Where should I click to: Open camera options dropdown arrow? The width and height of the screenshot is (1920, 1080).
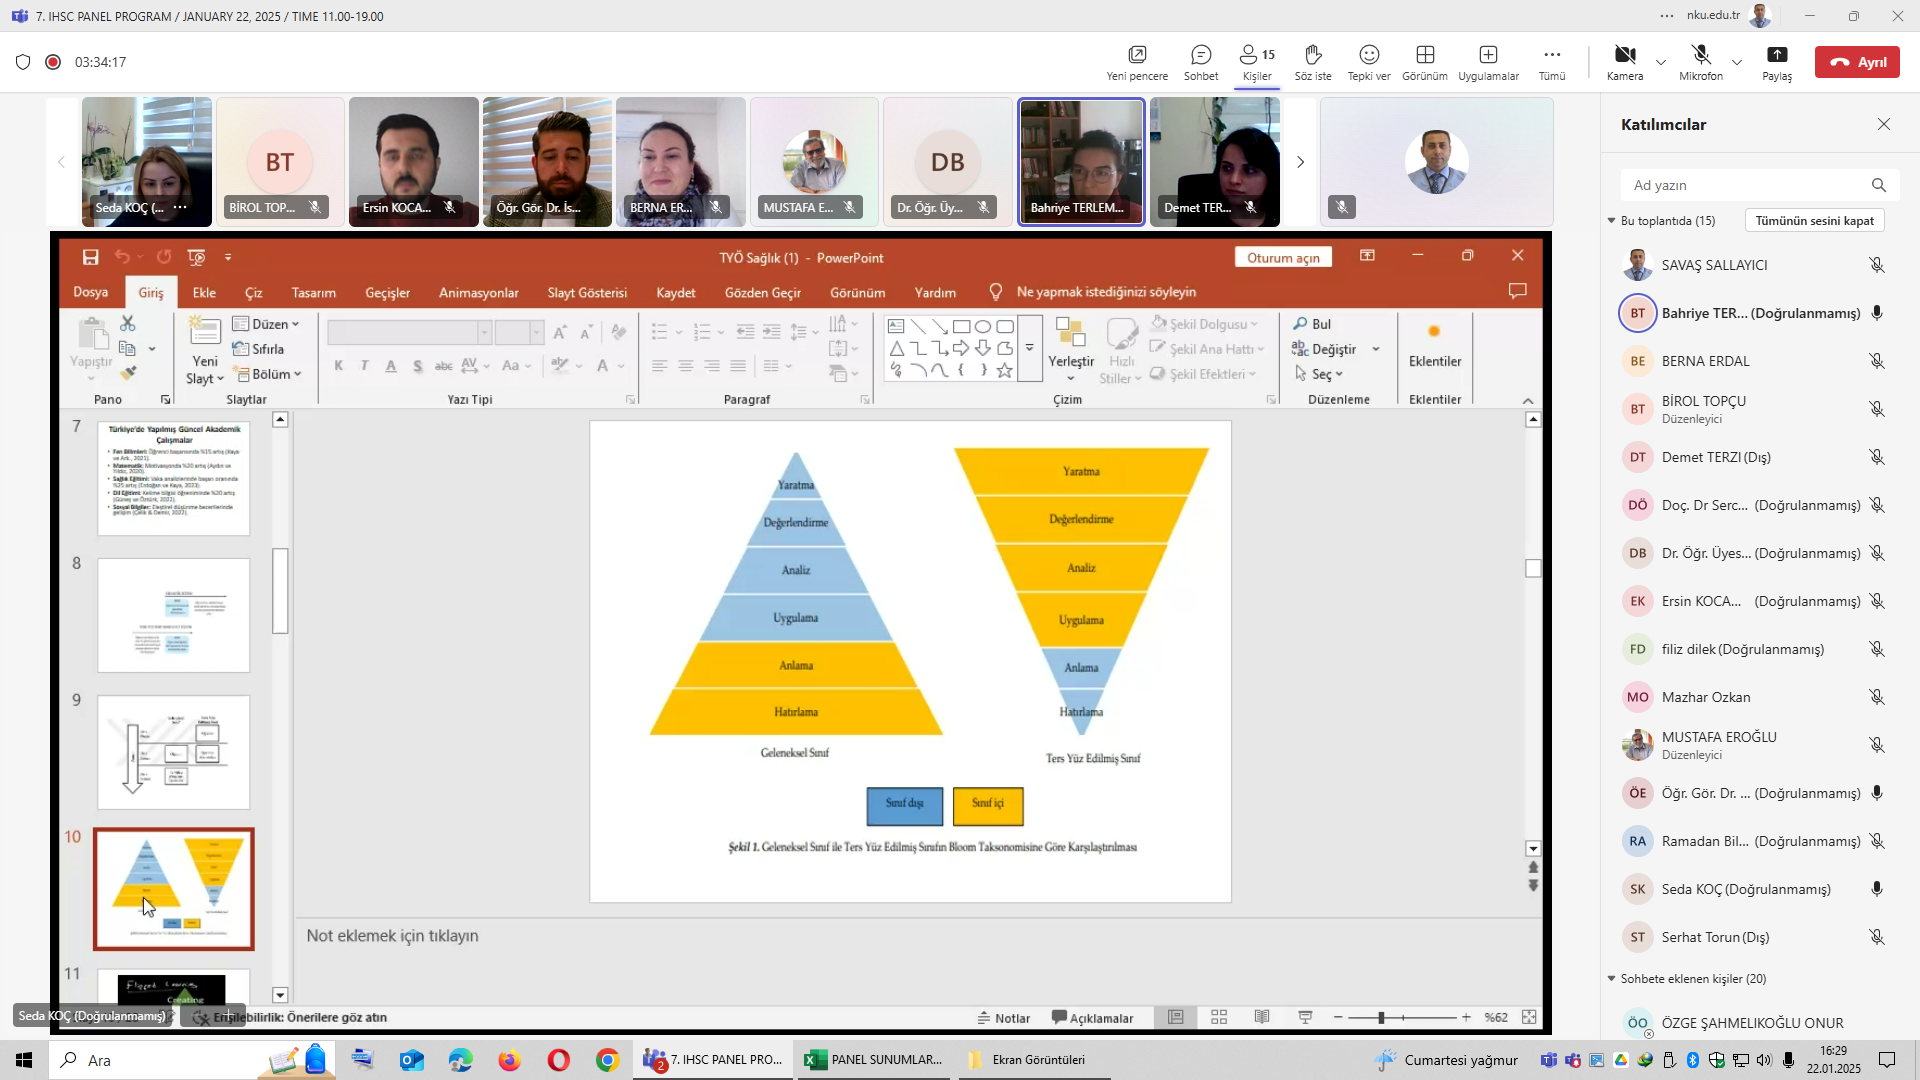1661,62
